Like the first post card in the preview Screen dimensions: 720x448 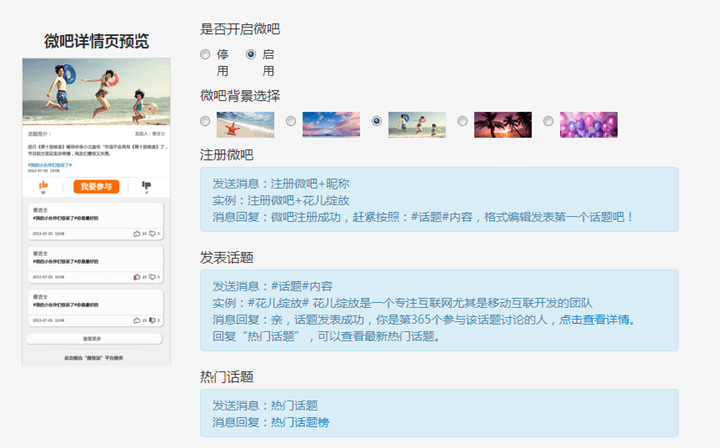pos(137,234)
